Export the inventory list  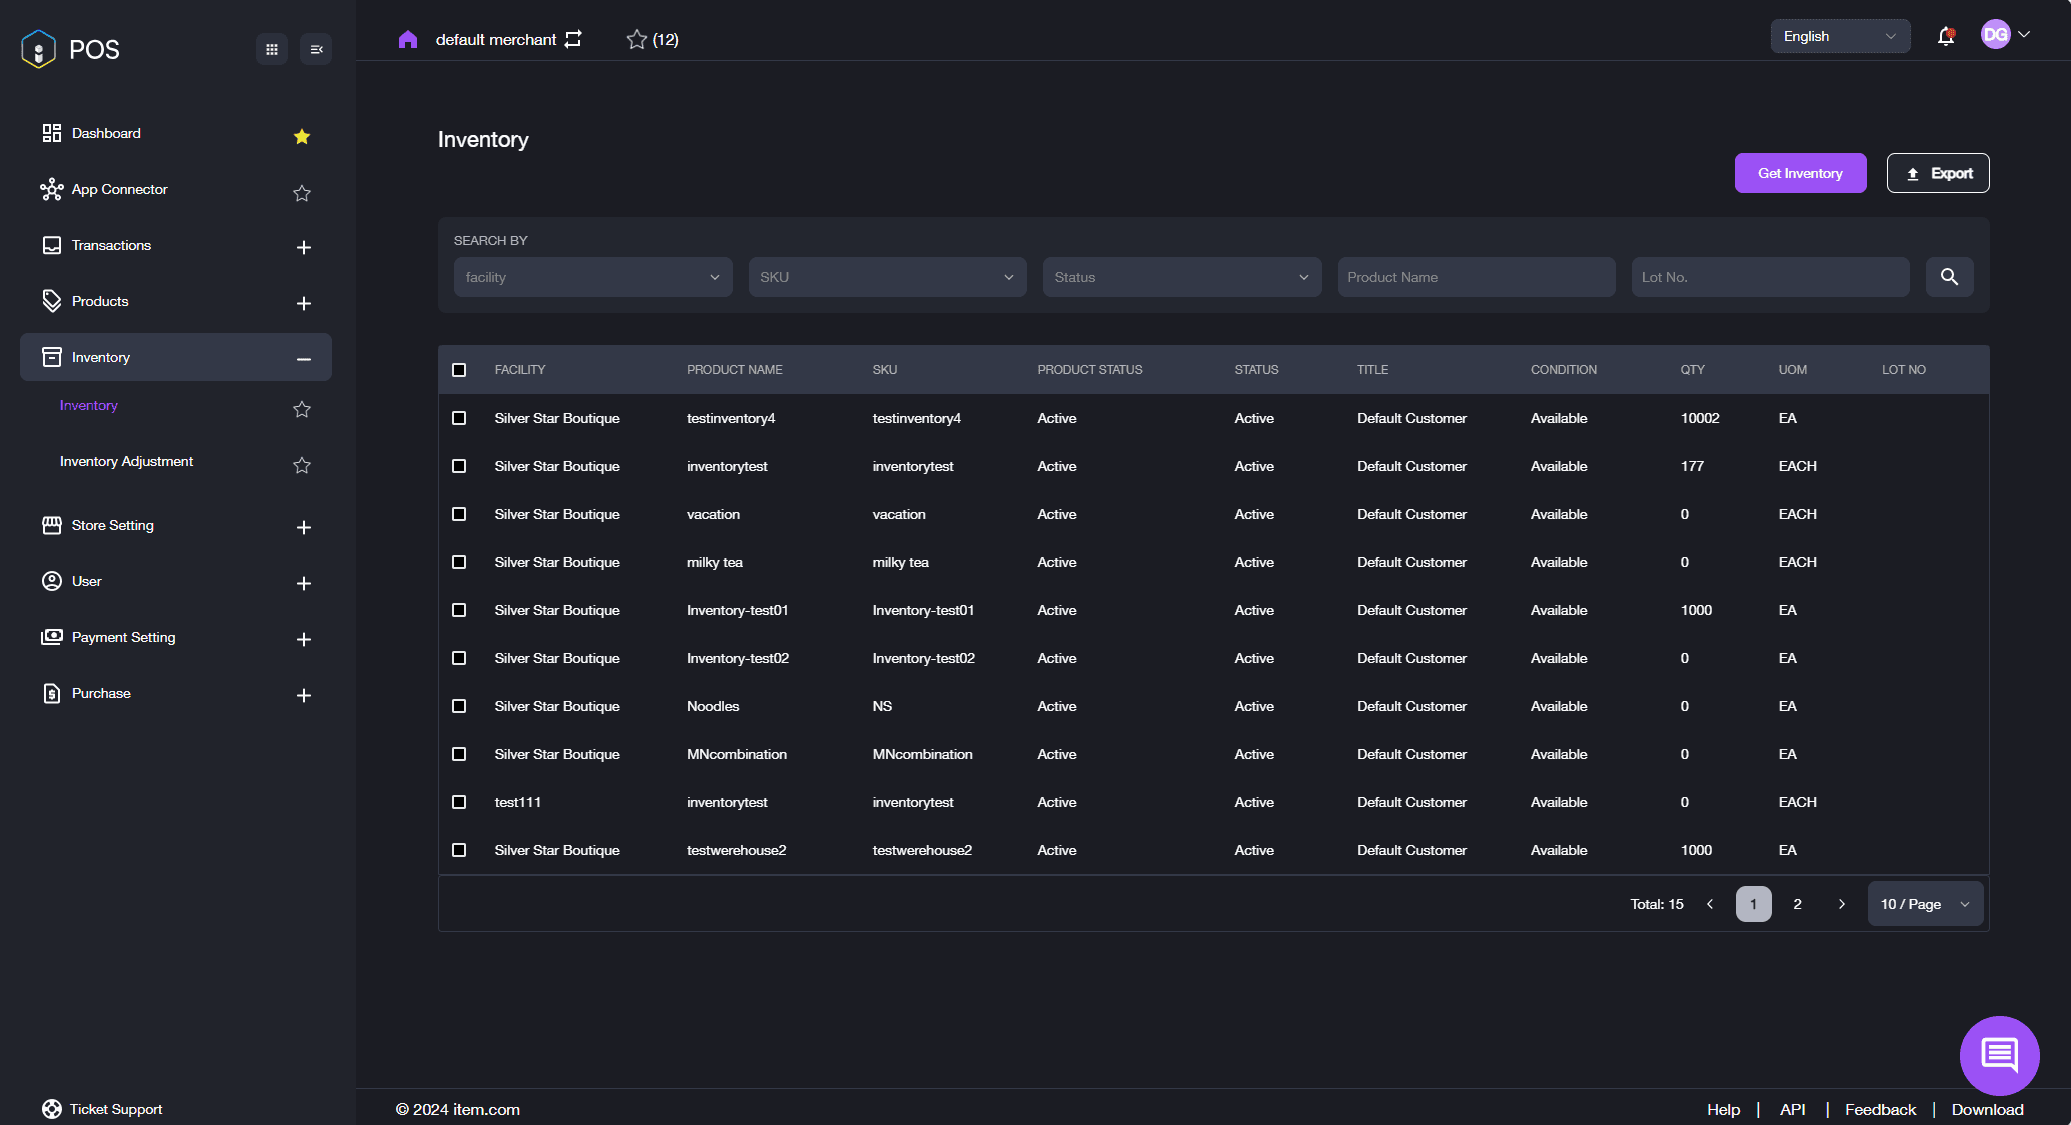pos(1938,173)
